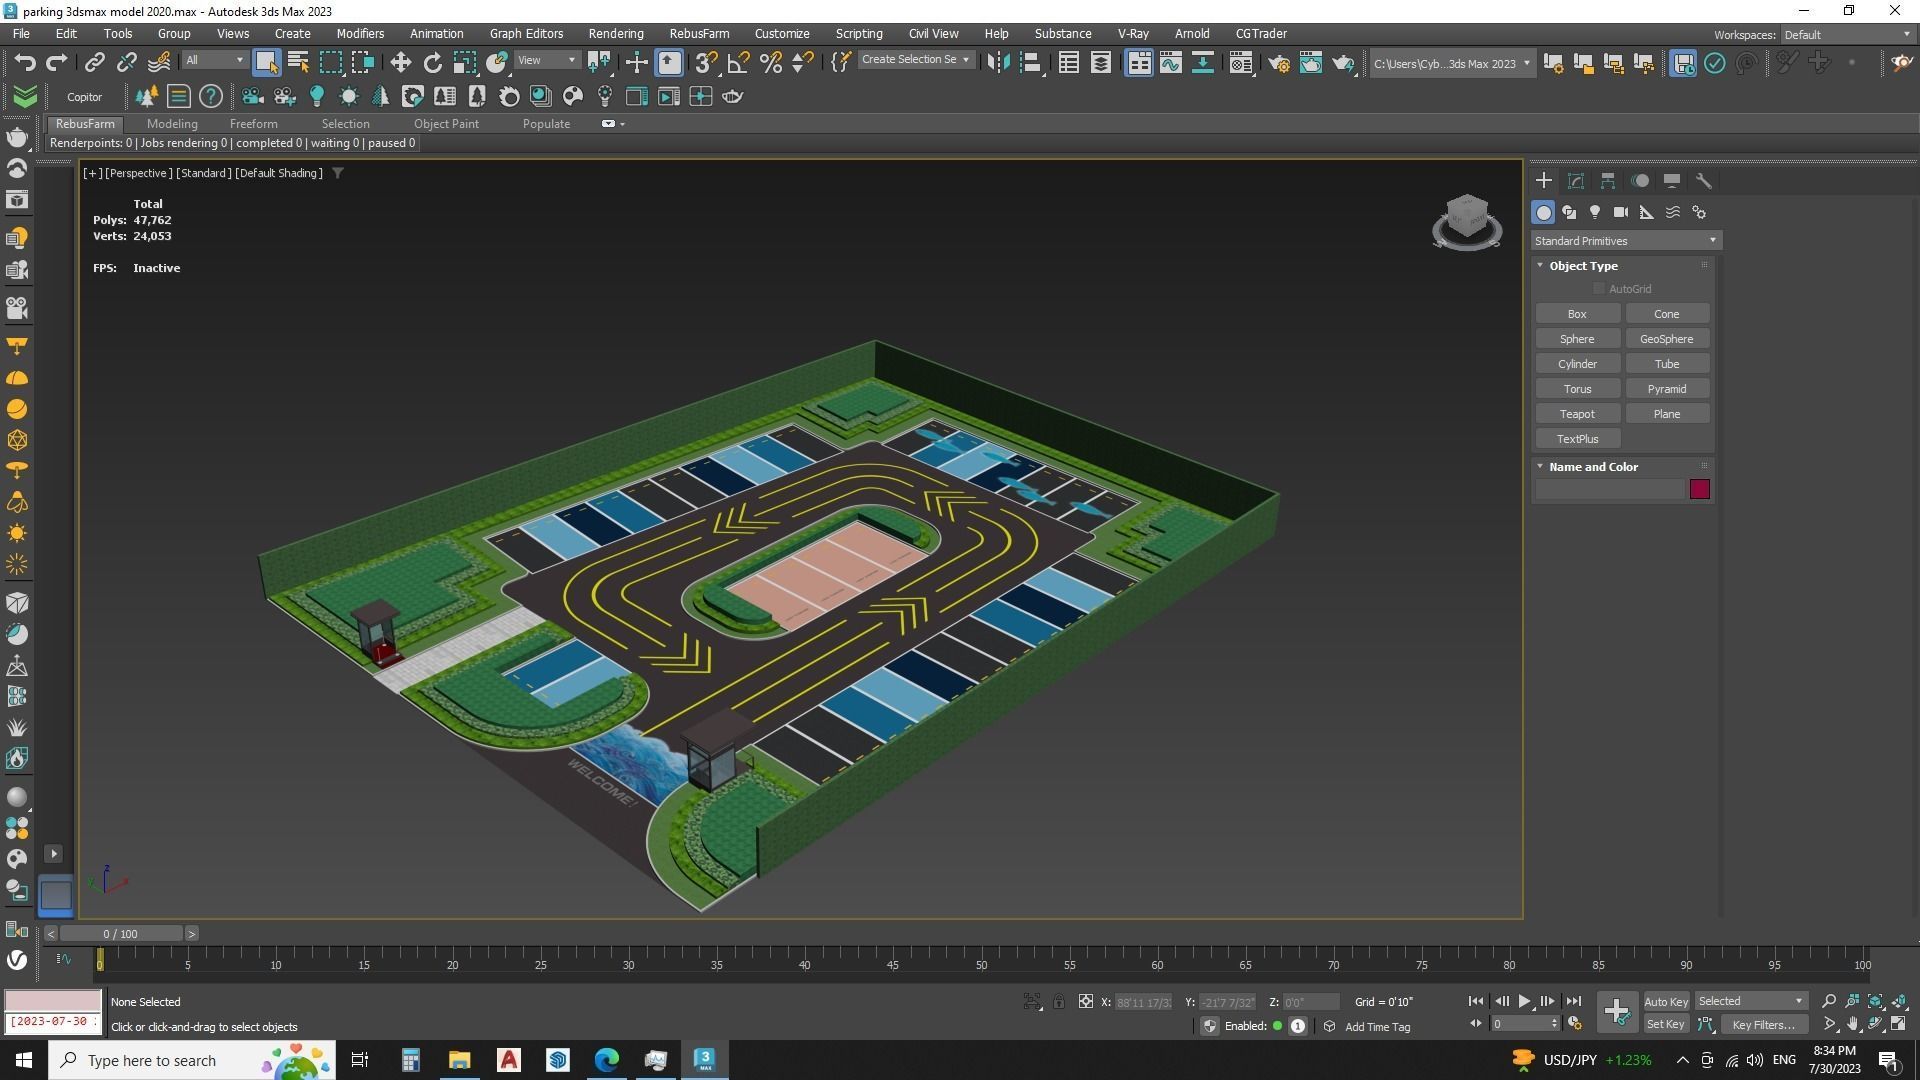Switch to Cameras category icon
Viewport: 1920px width, 1080px height.
coord(1621,212)
